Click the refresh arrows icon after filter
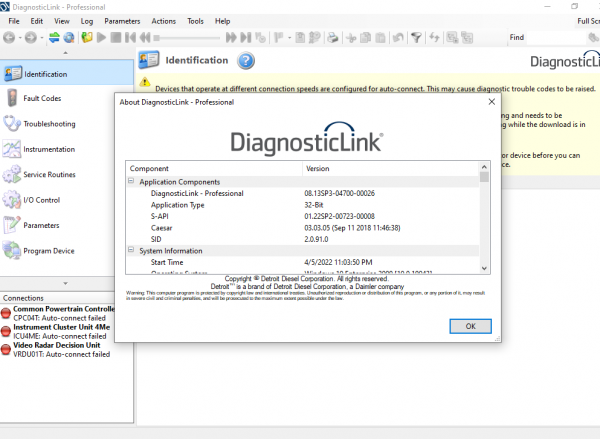 (434, 38)
